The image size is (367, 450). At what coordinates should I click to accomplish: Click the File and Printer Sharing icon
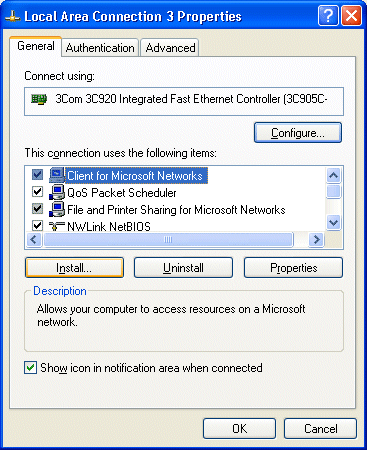[57, 209]
